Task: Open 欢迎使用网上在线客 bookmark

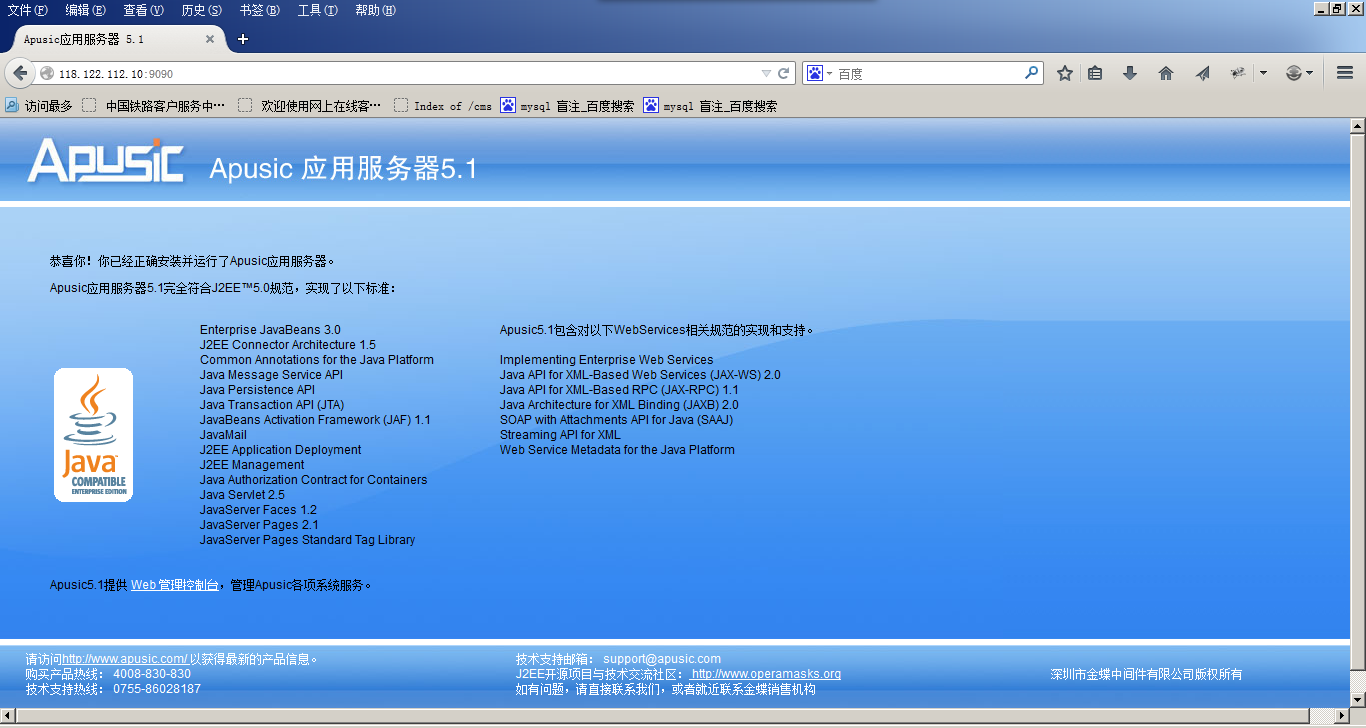Action: [x=310, y=105]
